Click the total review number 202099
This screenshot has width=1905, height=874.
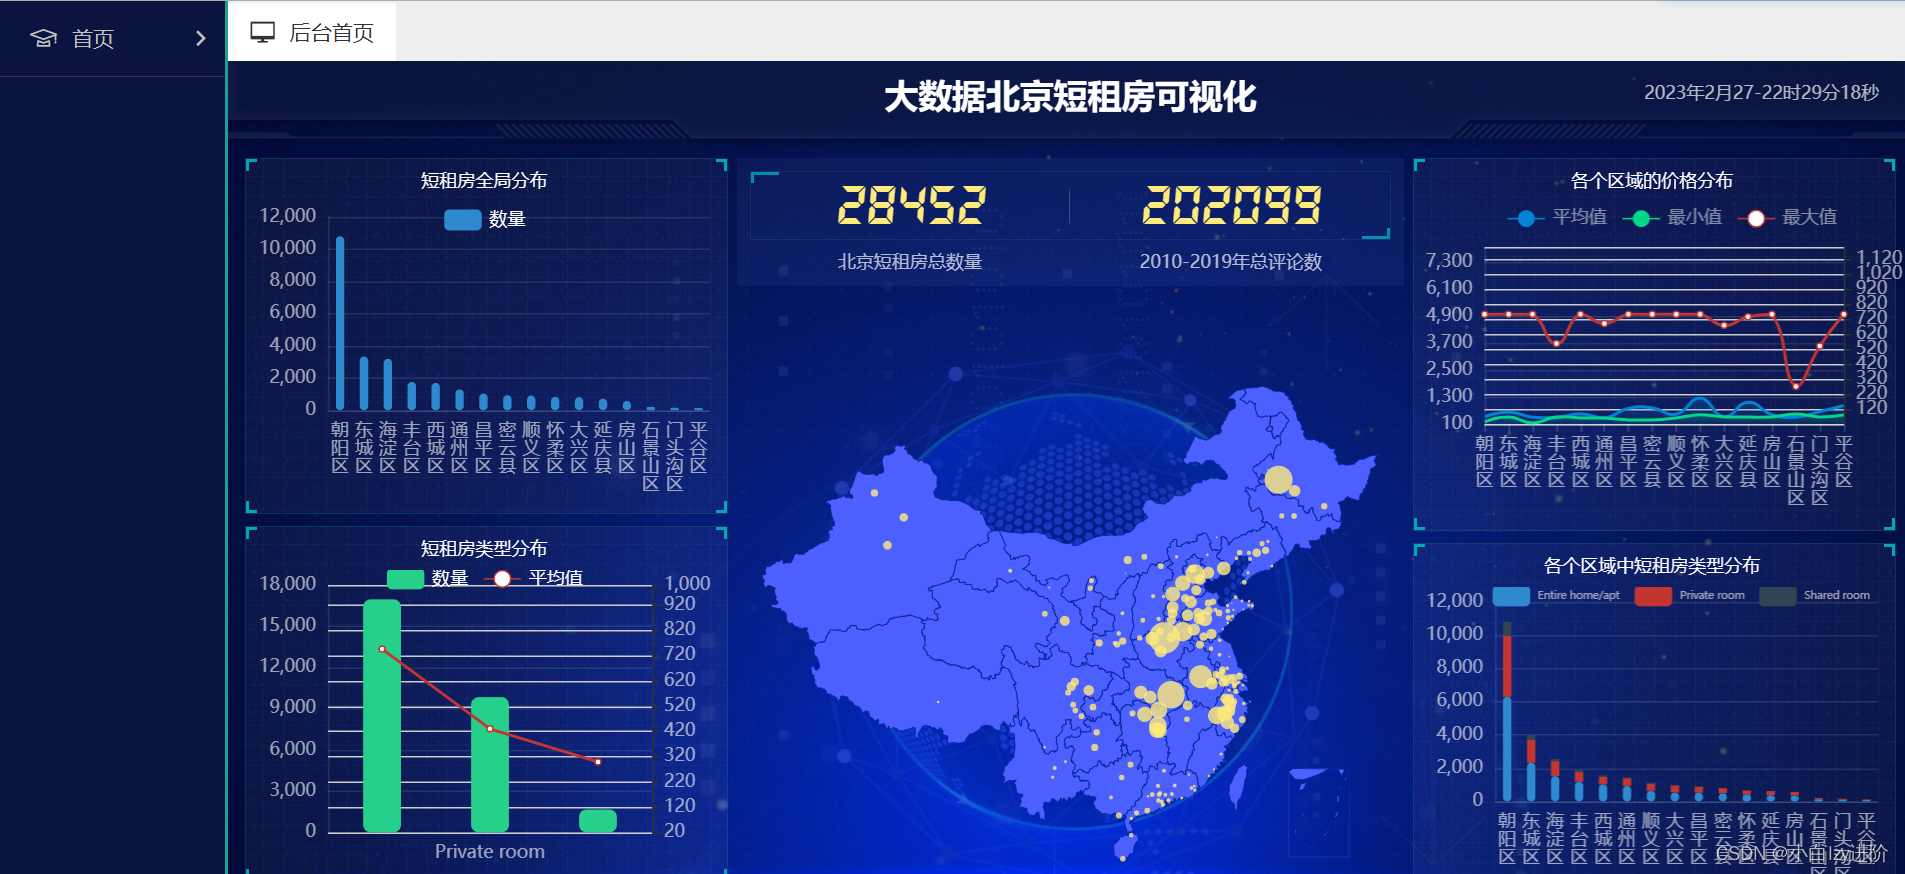click(1231, 205)
